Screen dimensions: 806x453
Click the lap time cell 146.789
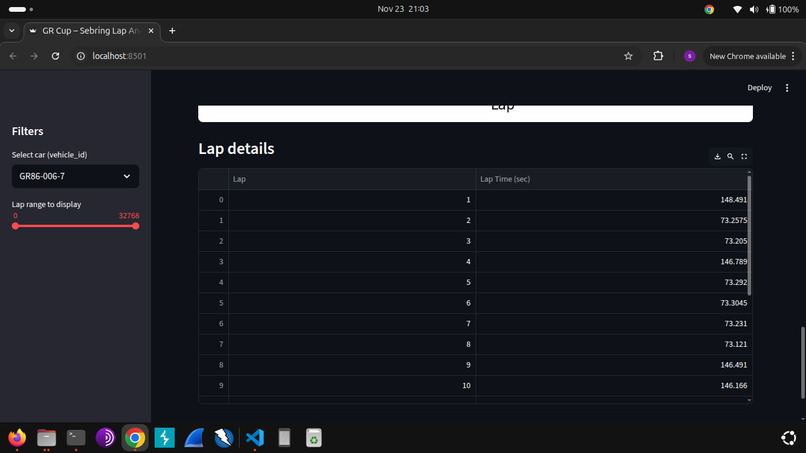tap(611, 261)
